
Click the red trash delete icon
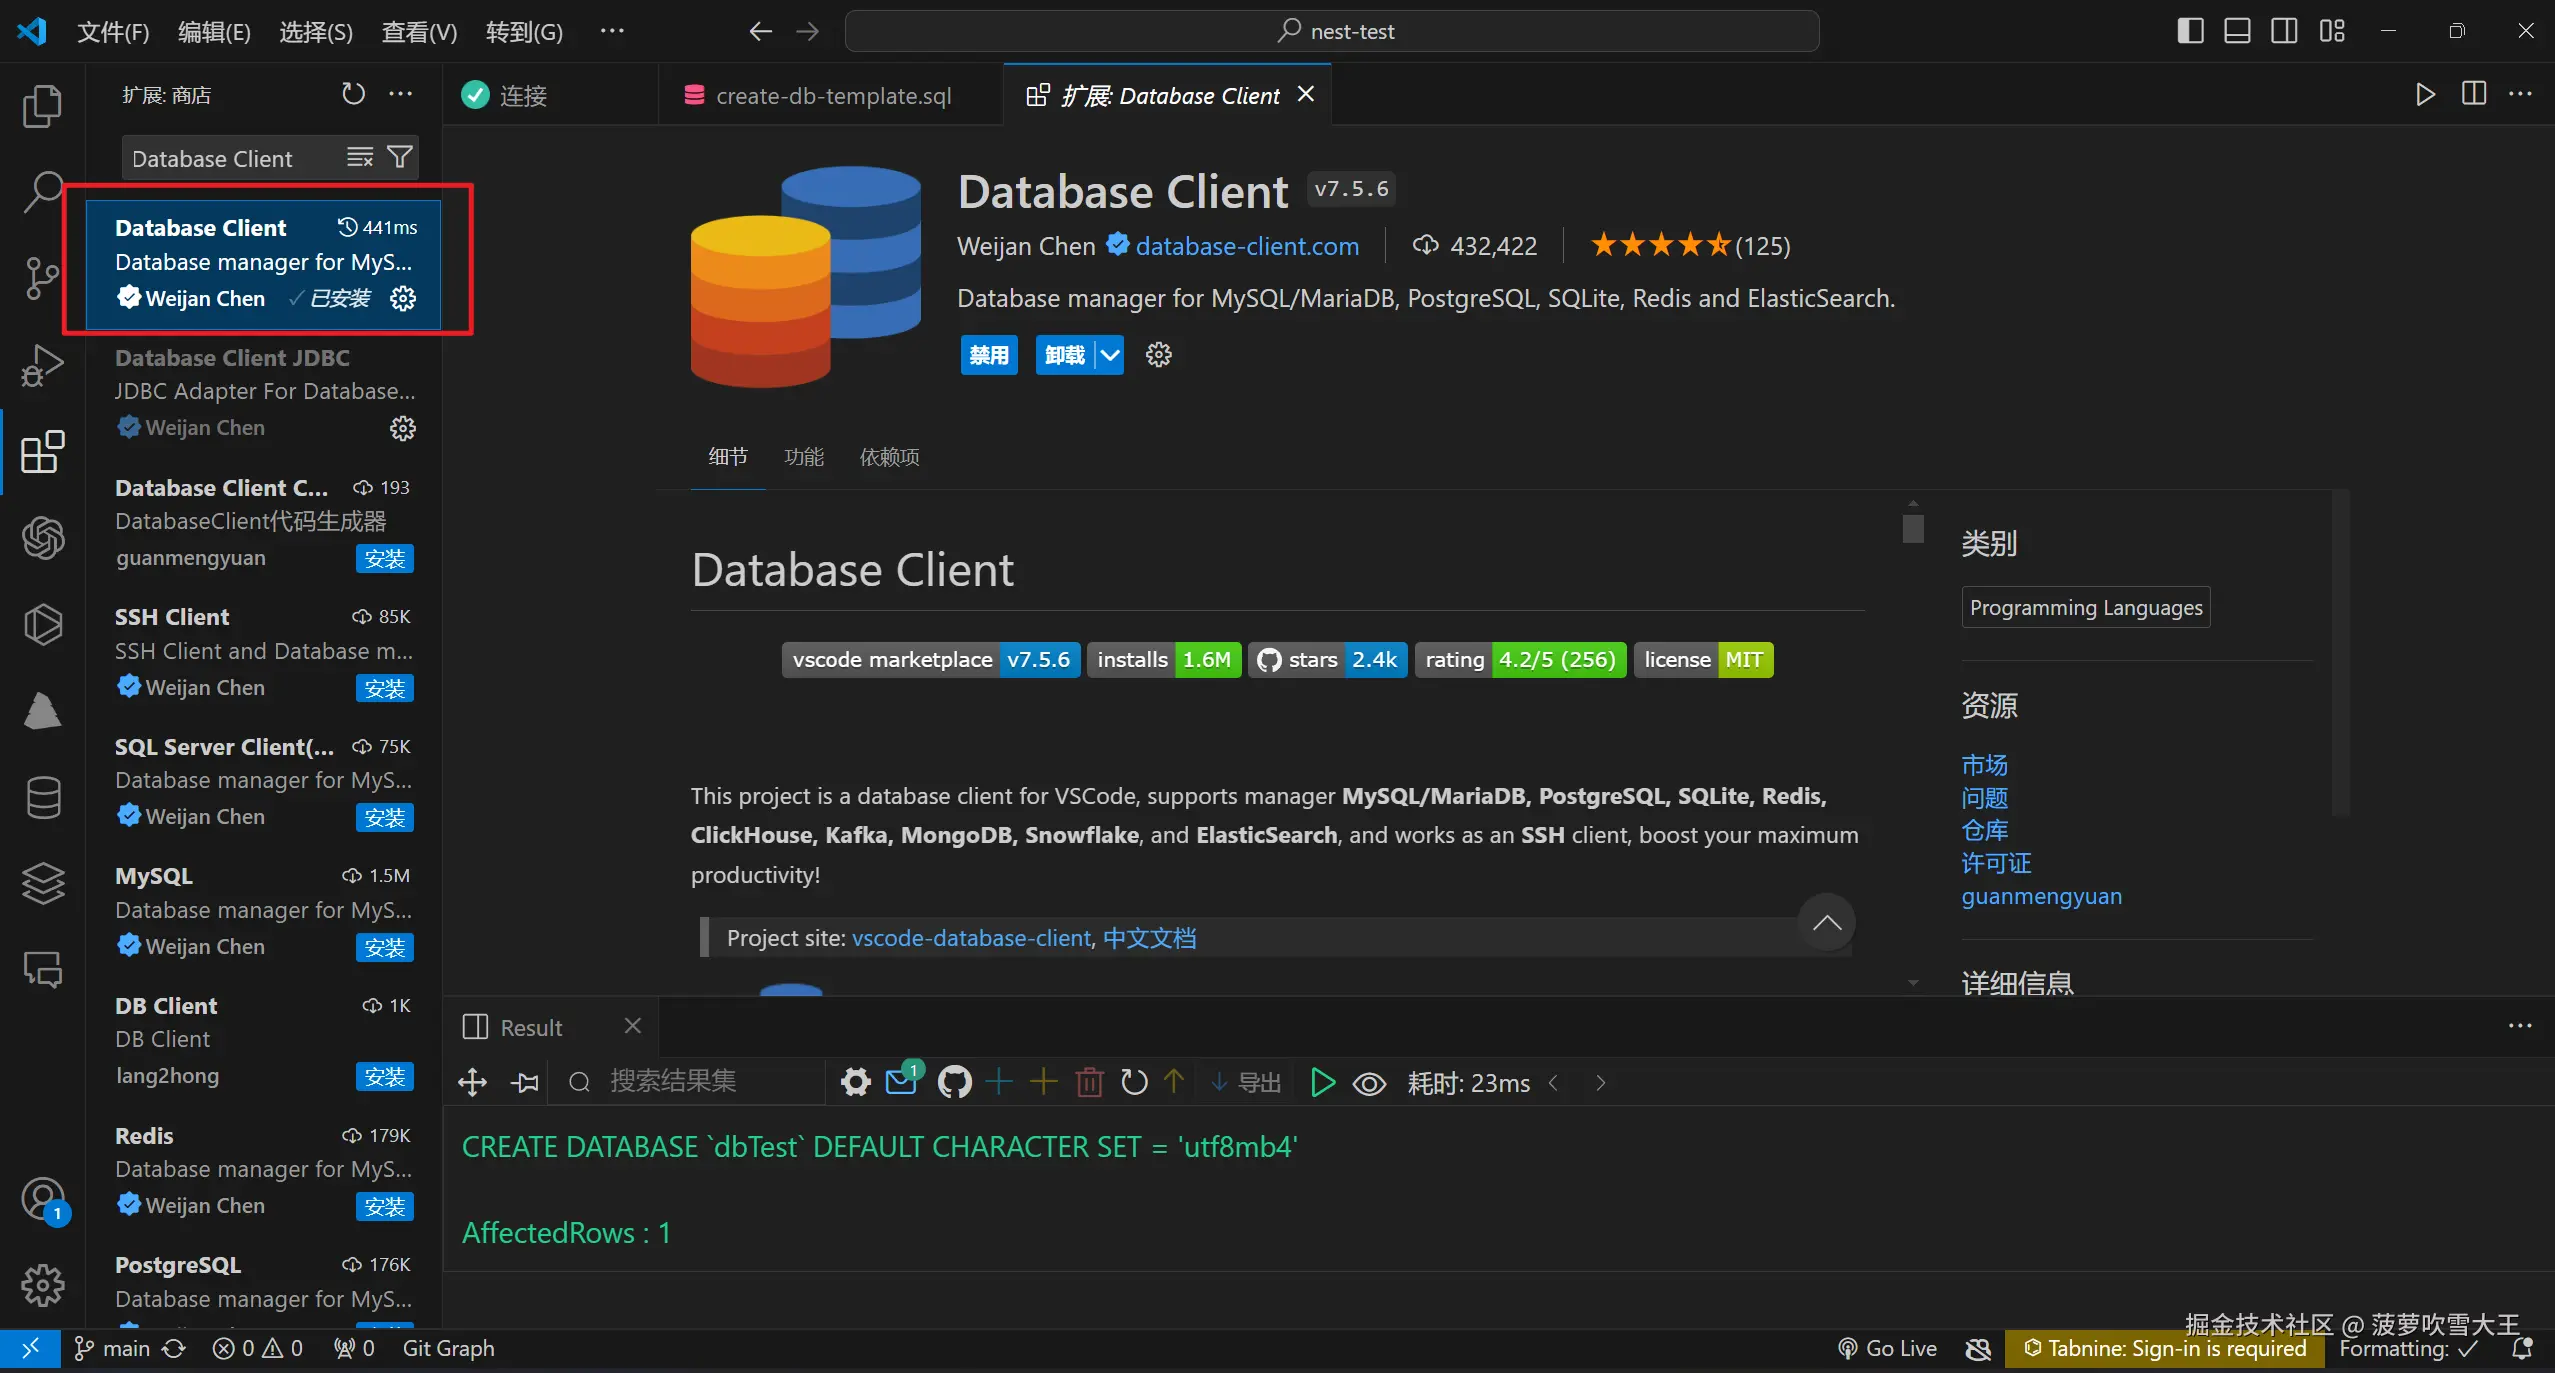(1089, 1082)
